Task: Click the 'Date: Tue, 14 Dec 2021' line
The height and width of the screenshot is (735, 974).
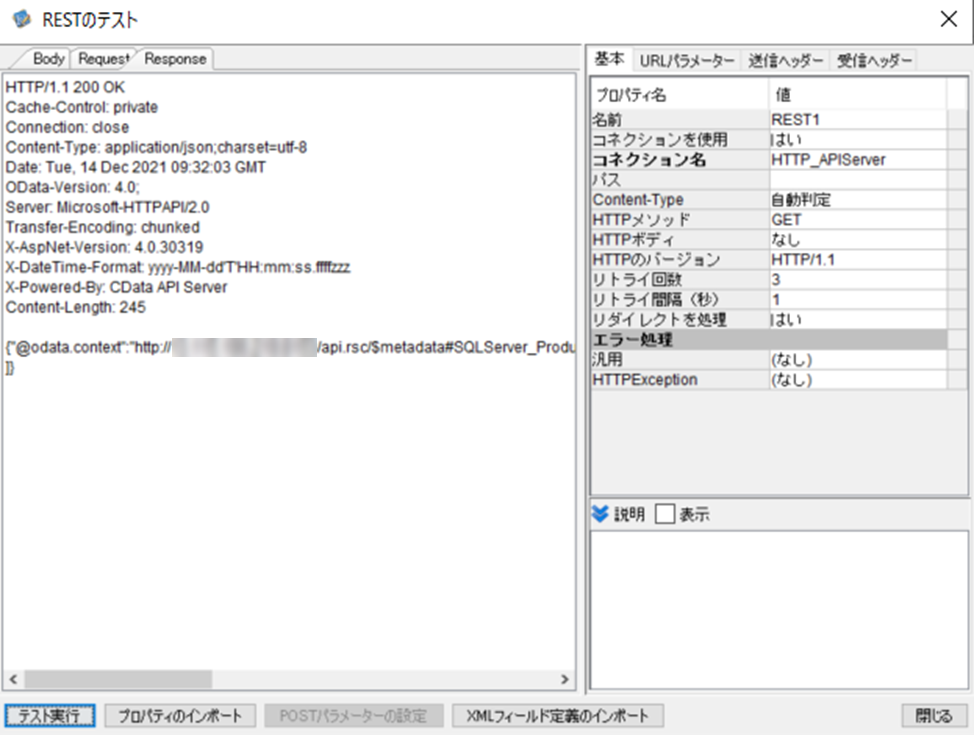Action: coord(135,167)
